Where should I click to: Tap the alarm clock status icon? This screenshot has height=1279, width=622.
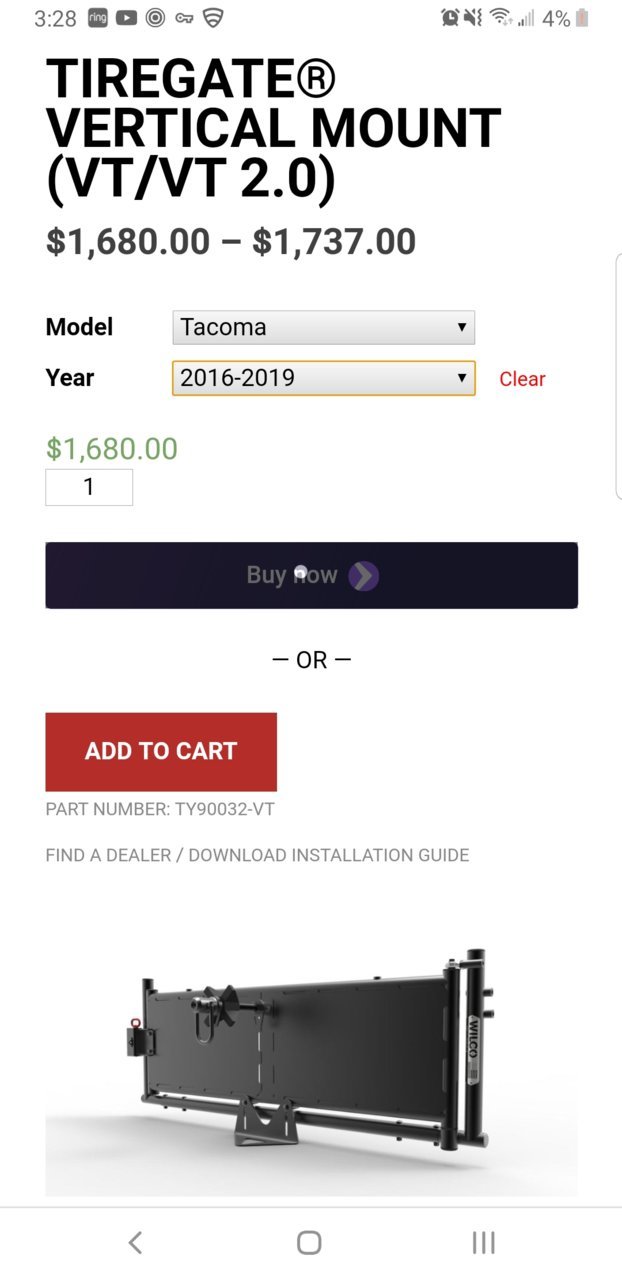pos(450,18)
